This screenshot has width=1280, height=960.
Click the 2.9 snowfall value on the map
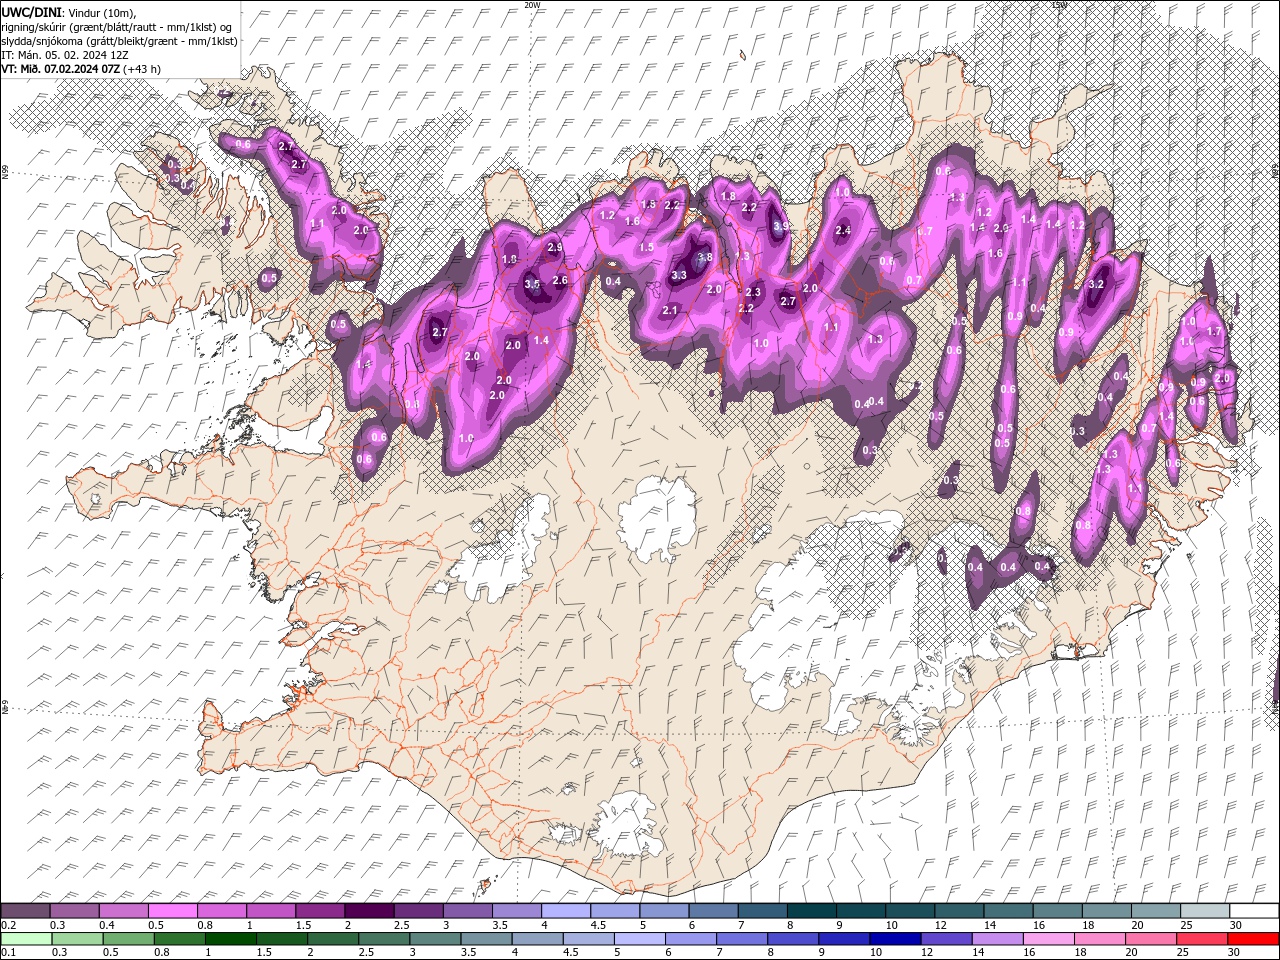pyautogui.click(x=555, y=247)
